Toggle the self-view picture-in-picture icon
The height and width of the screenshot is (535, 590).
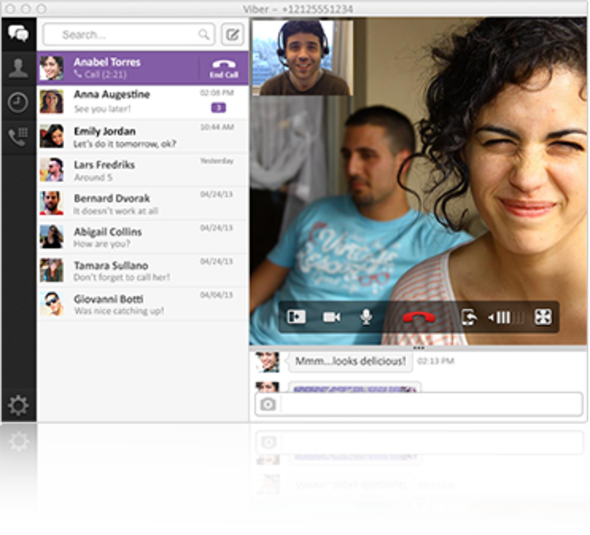click(296, 317)
